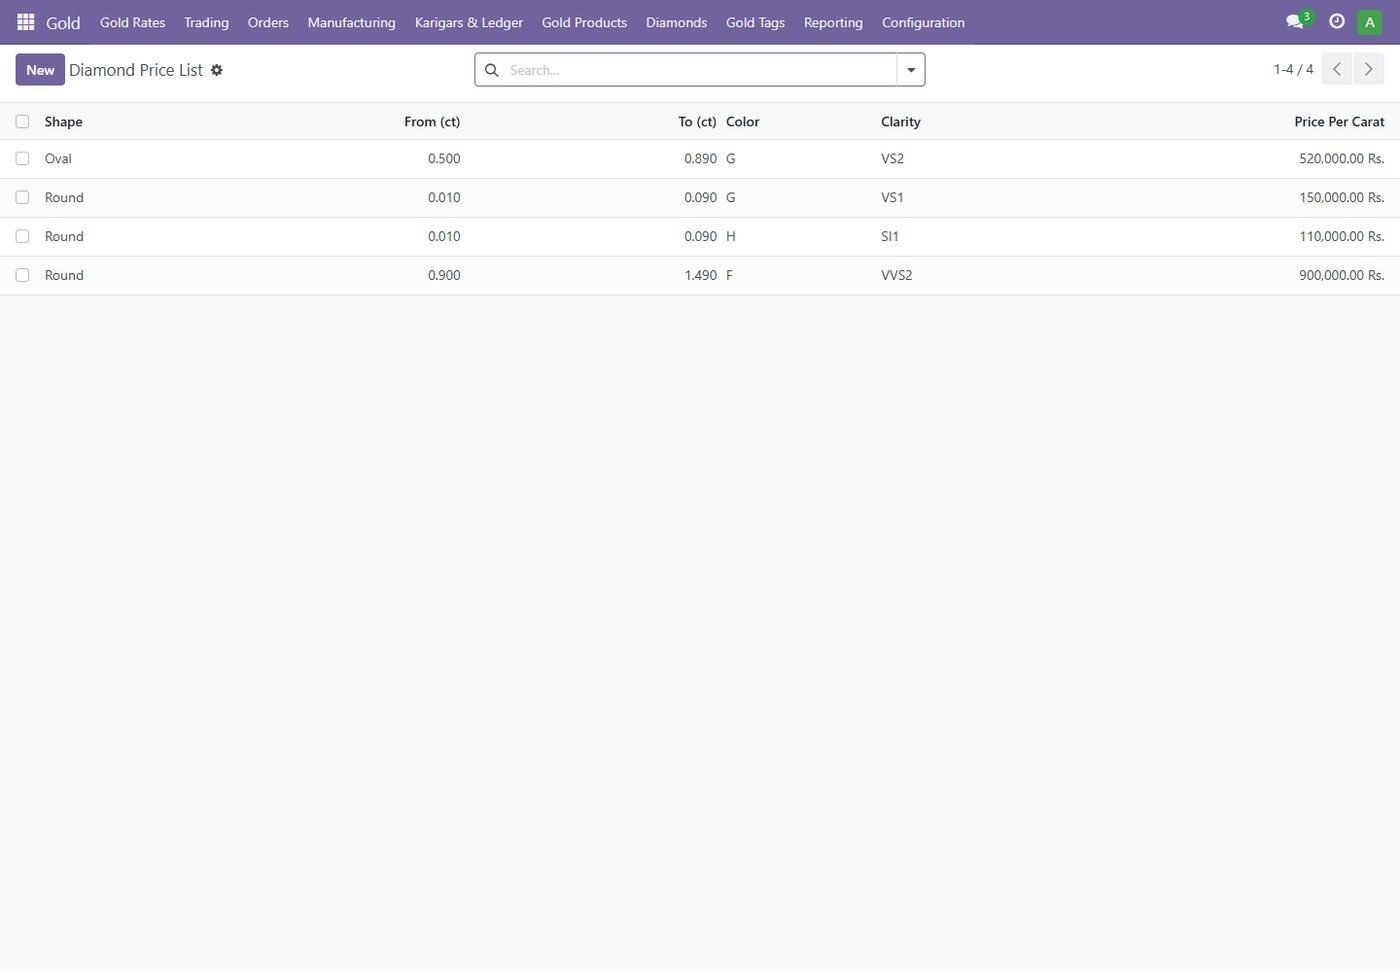The image size is (1400, 972).
Task: Open the Diamonds menu
Action: point(676,22)
